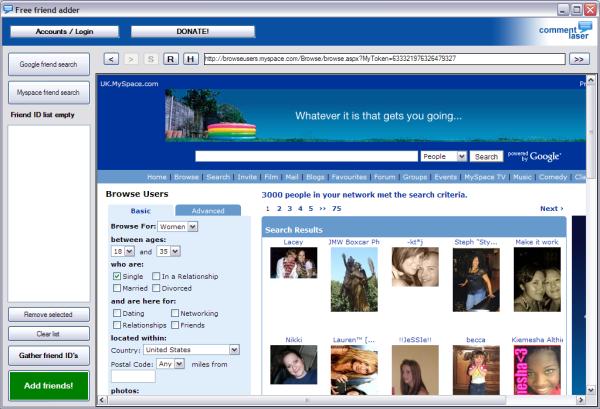This screenshot has width=600, height=409.
Task: Click the postal code input box
Action: [x=133, y=376]
